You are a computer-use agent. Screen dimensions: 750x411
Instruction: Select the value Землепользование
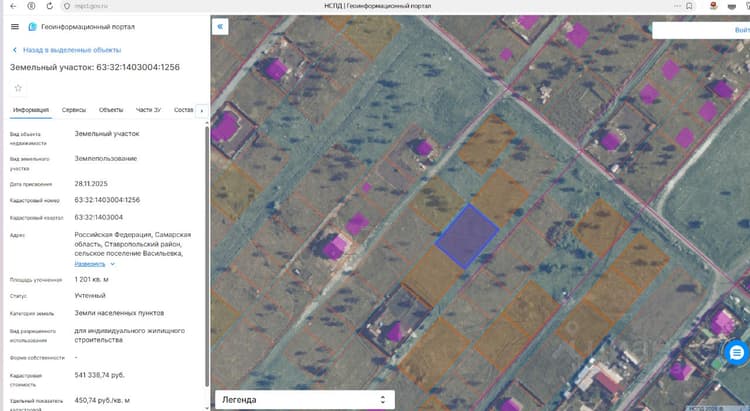tap(106, 158)
